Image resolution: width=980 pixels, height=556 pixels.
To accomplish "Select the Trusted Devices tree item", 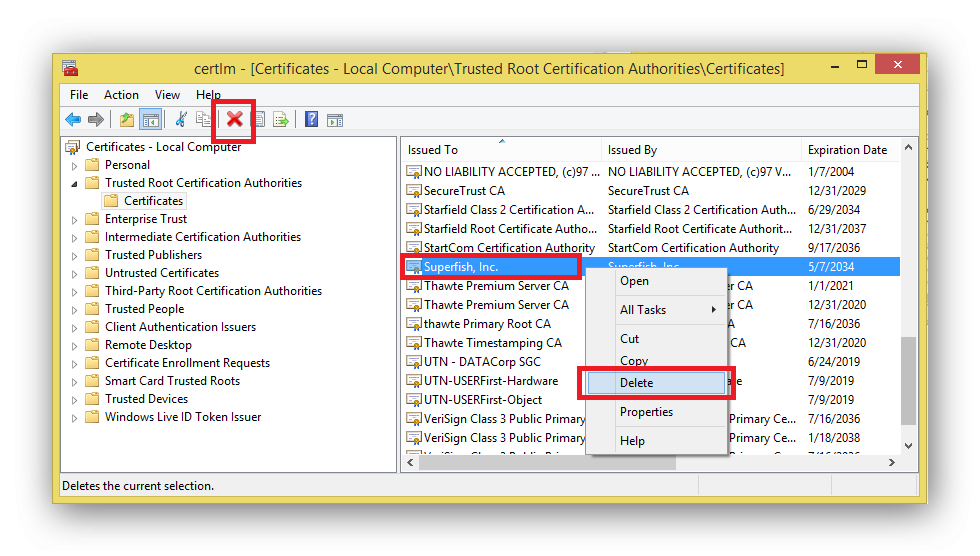I will click(x=146, y=399).
